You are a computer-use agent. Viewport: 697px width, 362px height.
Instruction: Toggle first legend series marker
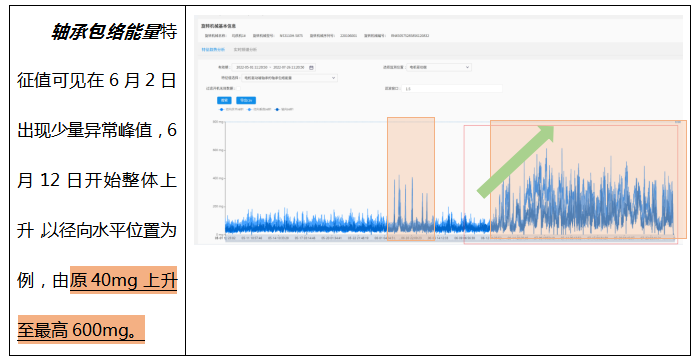click(221, 109)
